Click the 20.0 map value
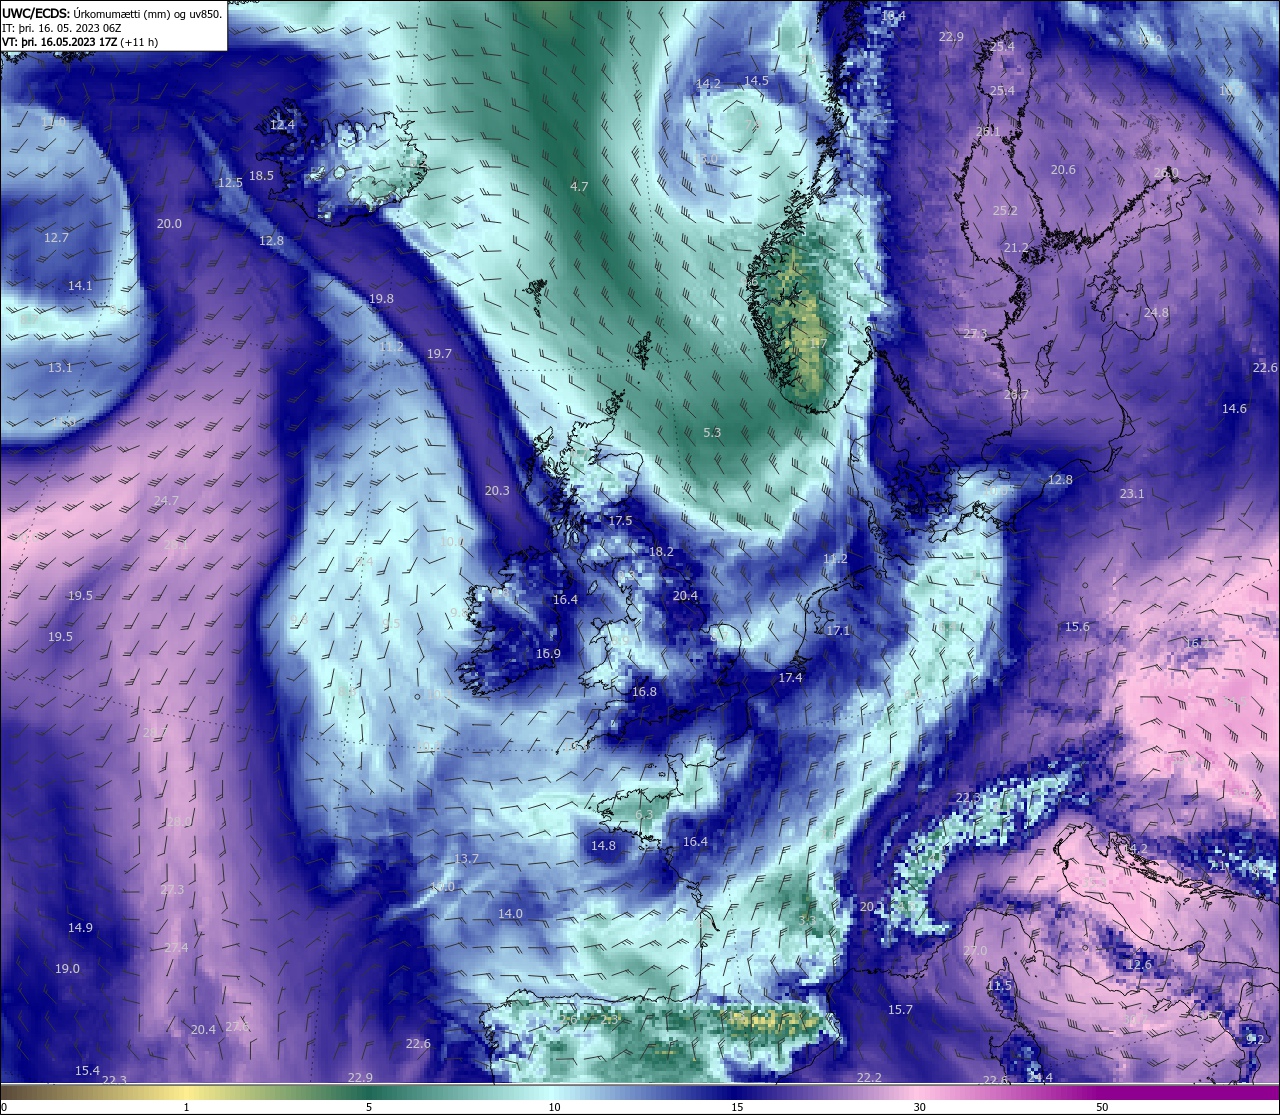 169,224
